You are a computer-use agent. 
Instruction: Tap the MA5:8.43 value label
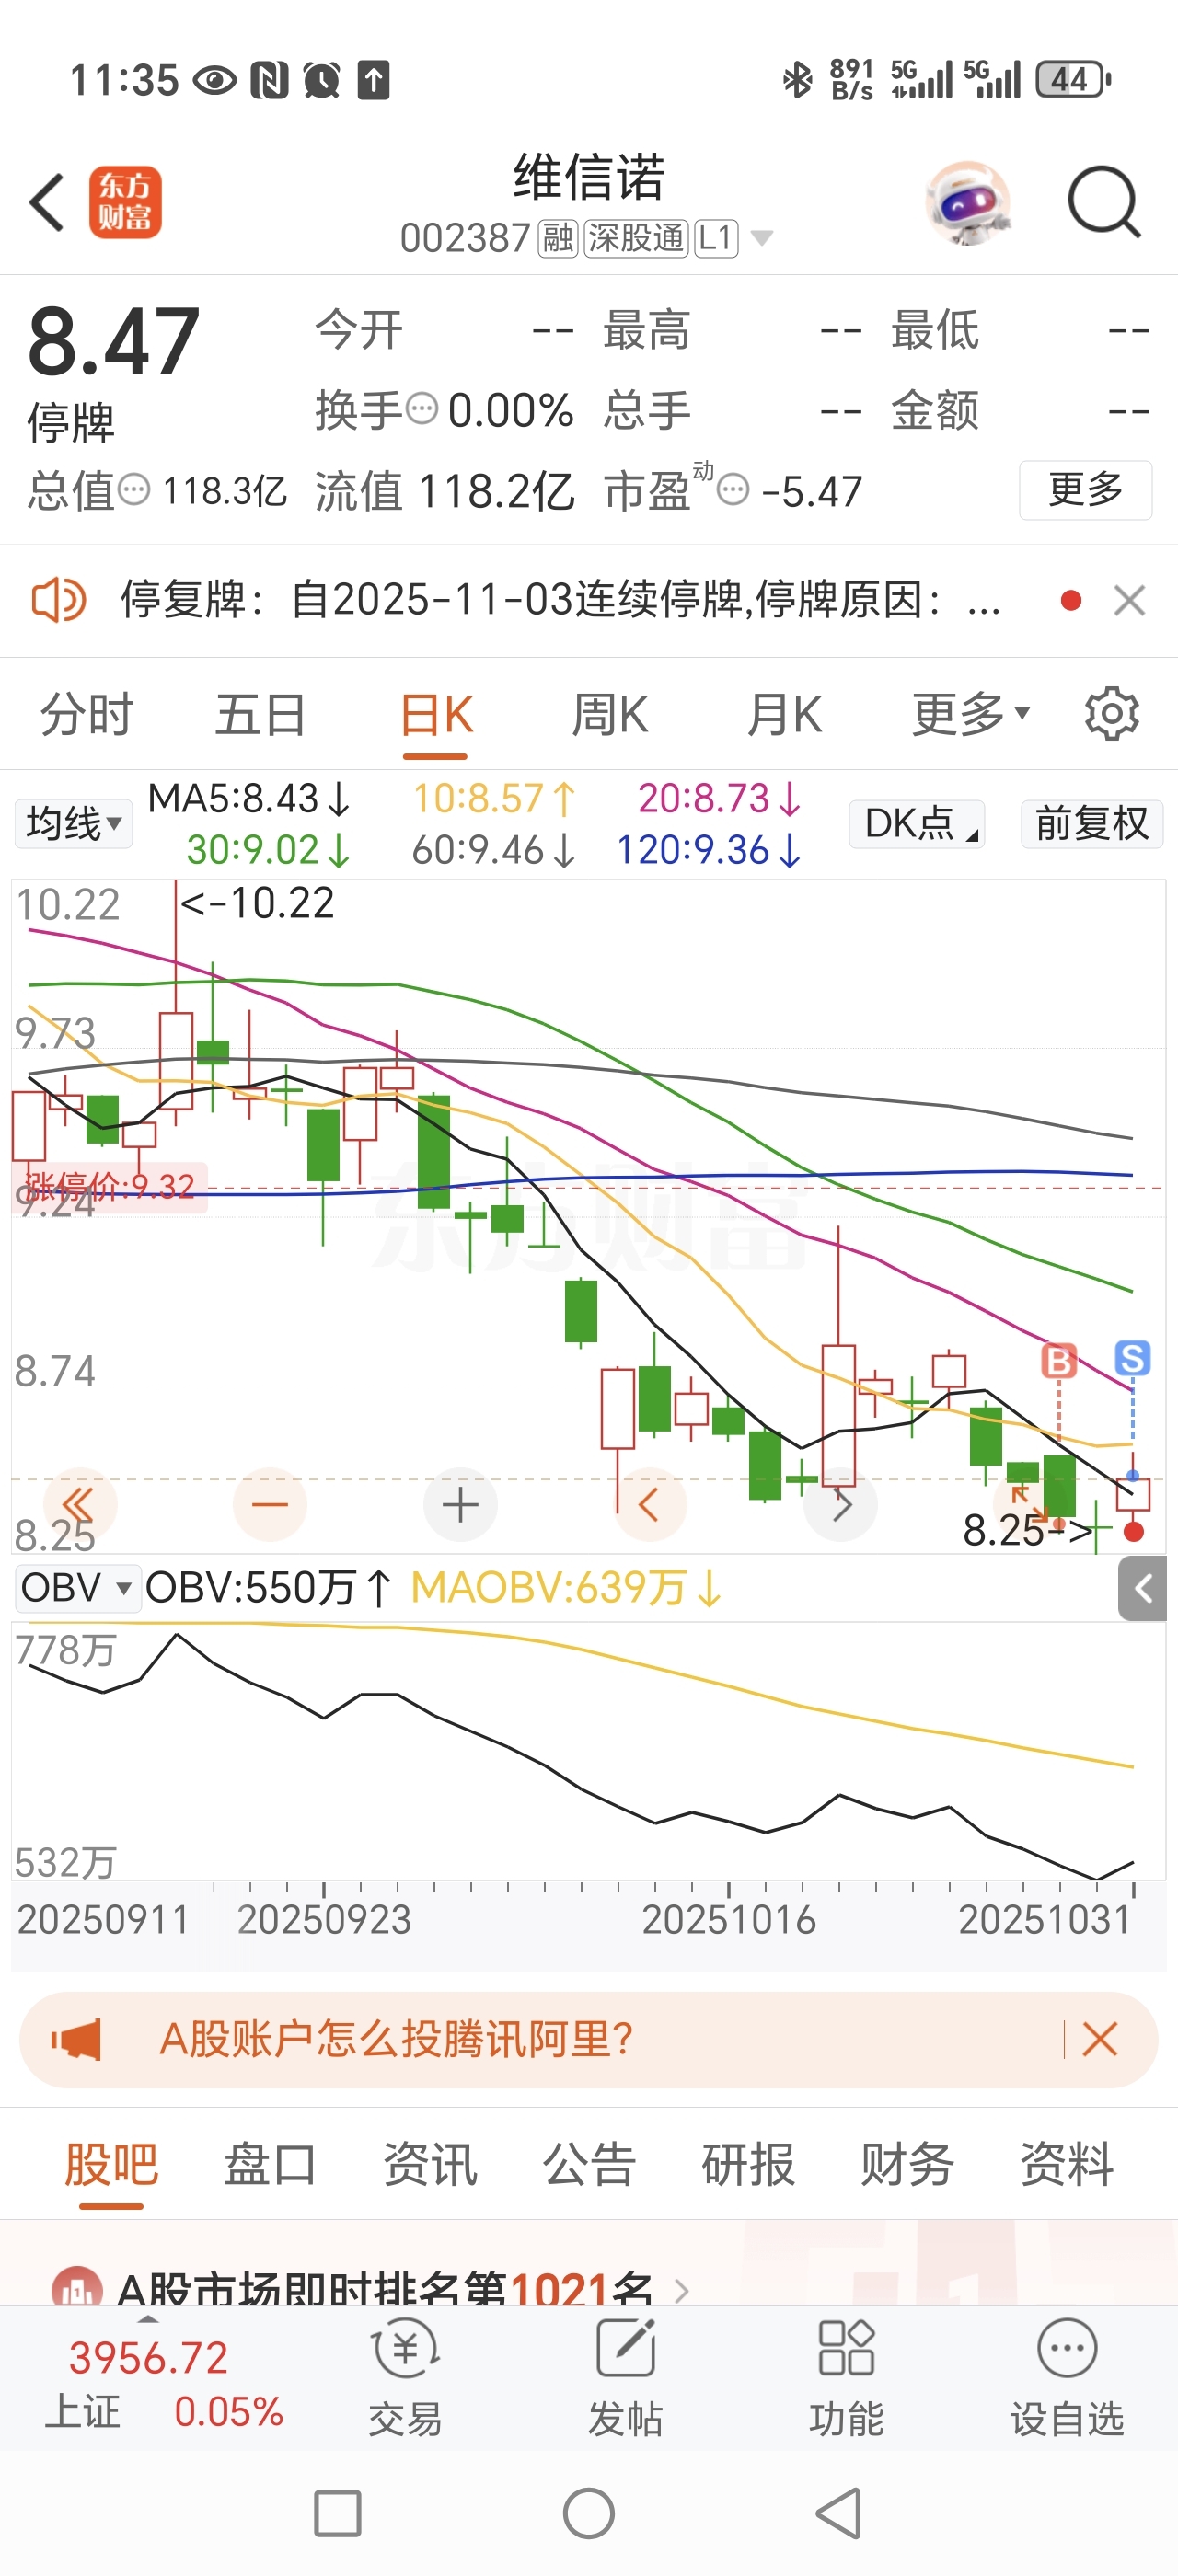(x=250, y=799)
